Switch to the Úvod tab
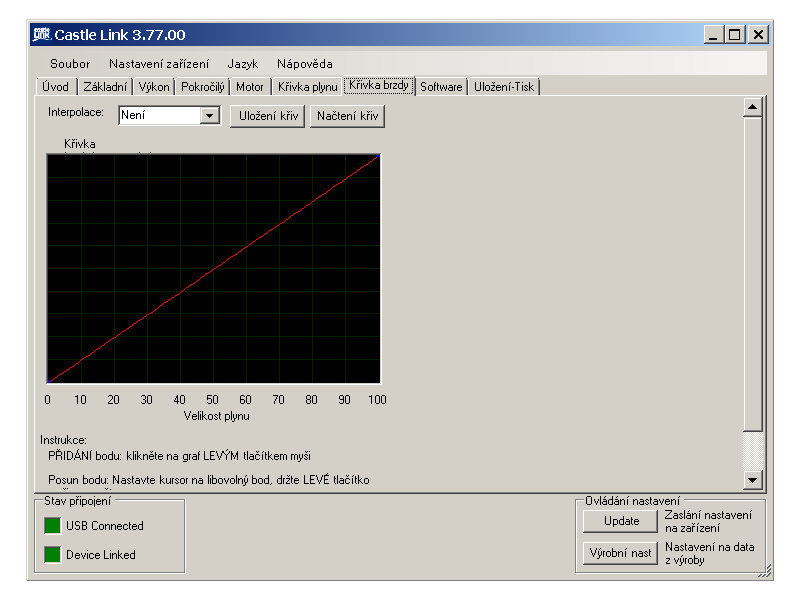The height and width of the screenshot is (600, 800). tap(56, 87)
